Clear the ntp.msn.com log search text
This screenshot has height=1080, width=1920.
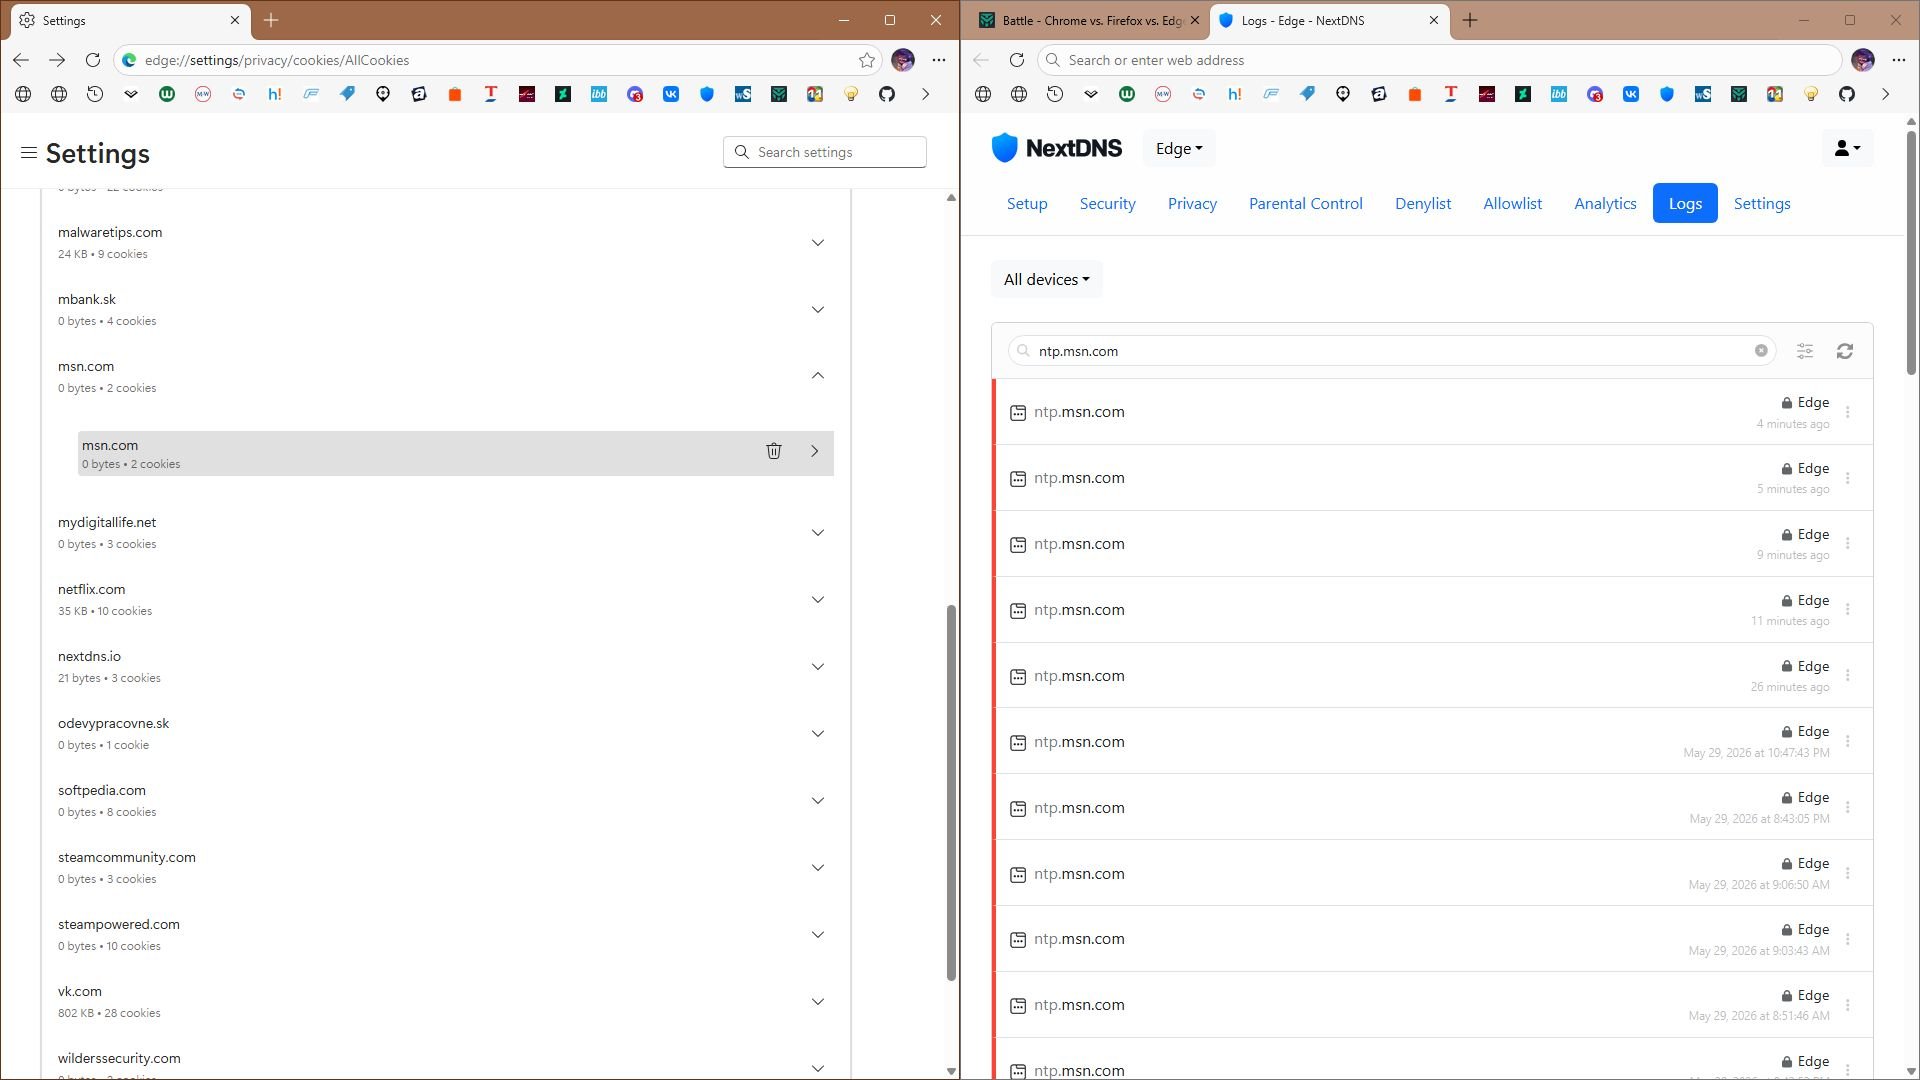point(1761,351)
